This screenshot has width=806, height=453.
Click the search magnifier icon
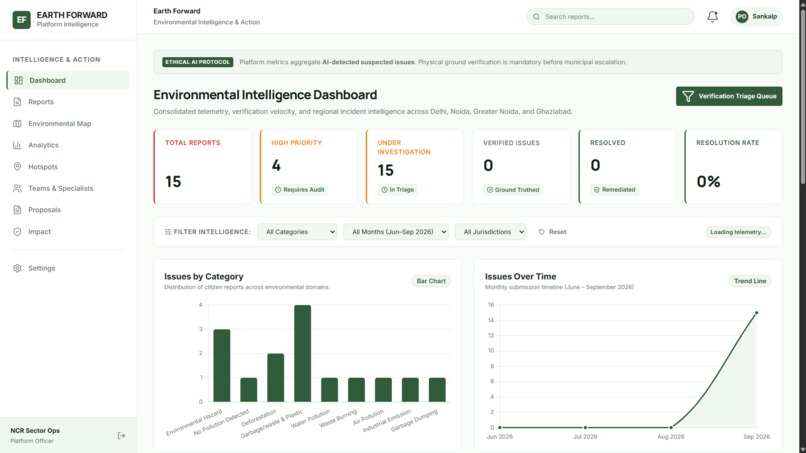pyautogui.click(x=536, y=16)
